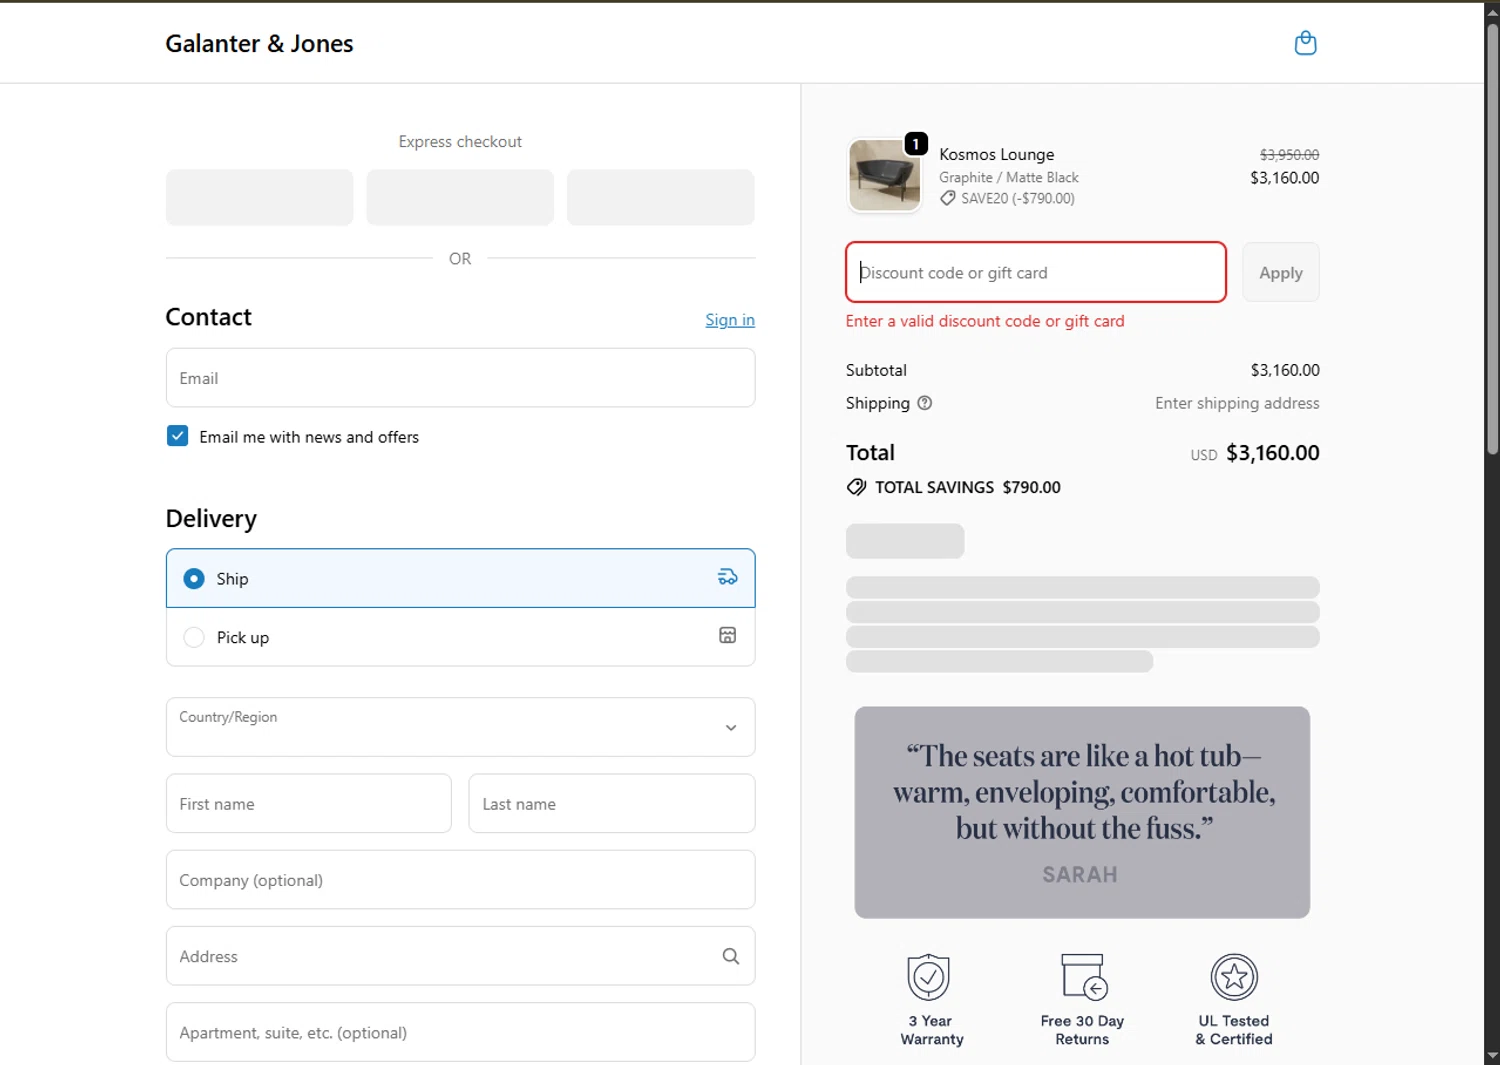
Task: Click the struck-through $3,950.00 price
Action: [x=1289, y=154]
